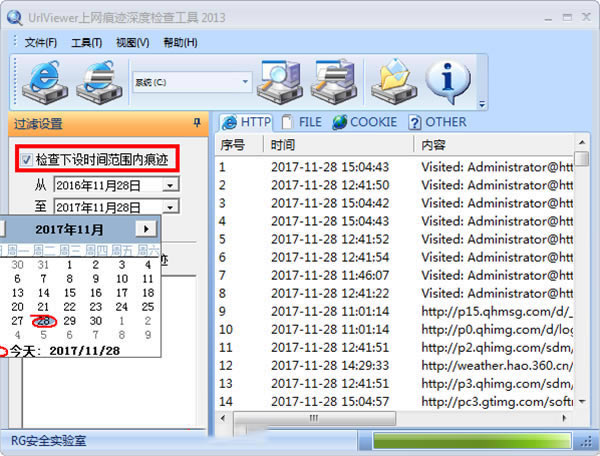Click the eraser computer clean icon

click(x=334, y=82)
